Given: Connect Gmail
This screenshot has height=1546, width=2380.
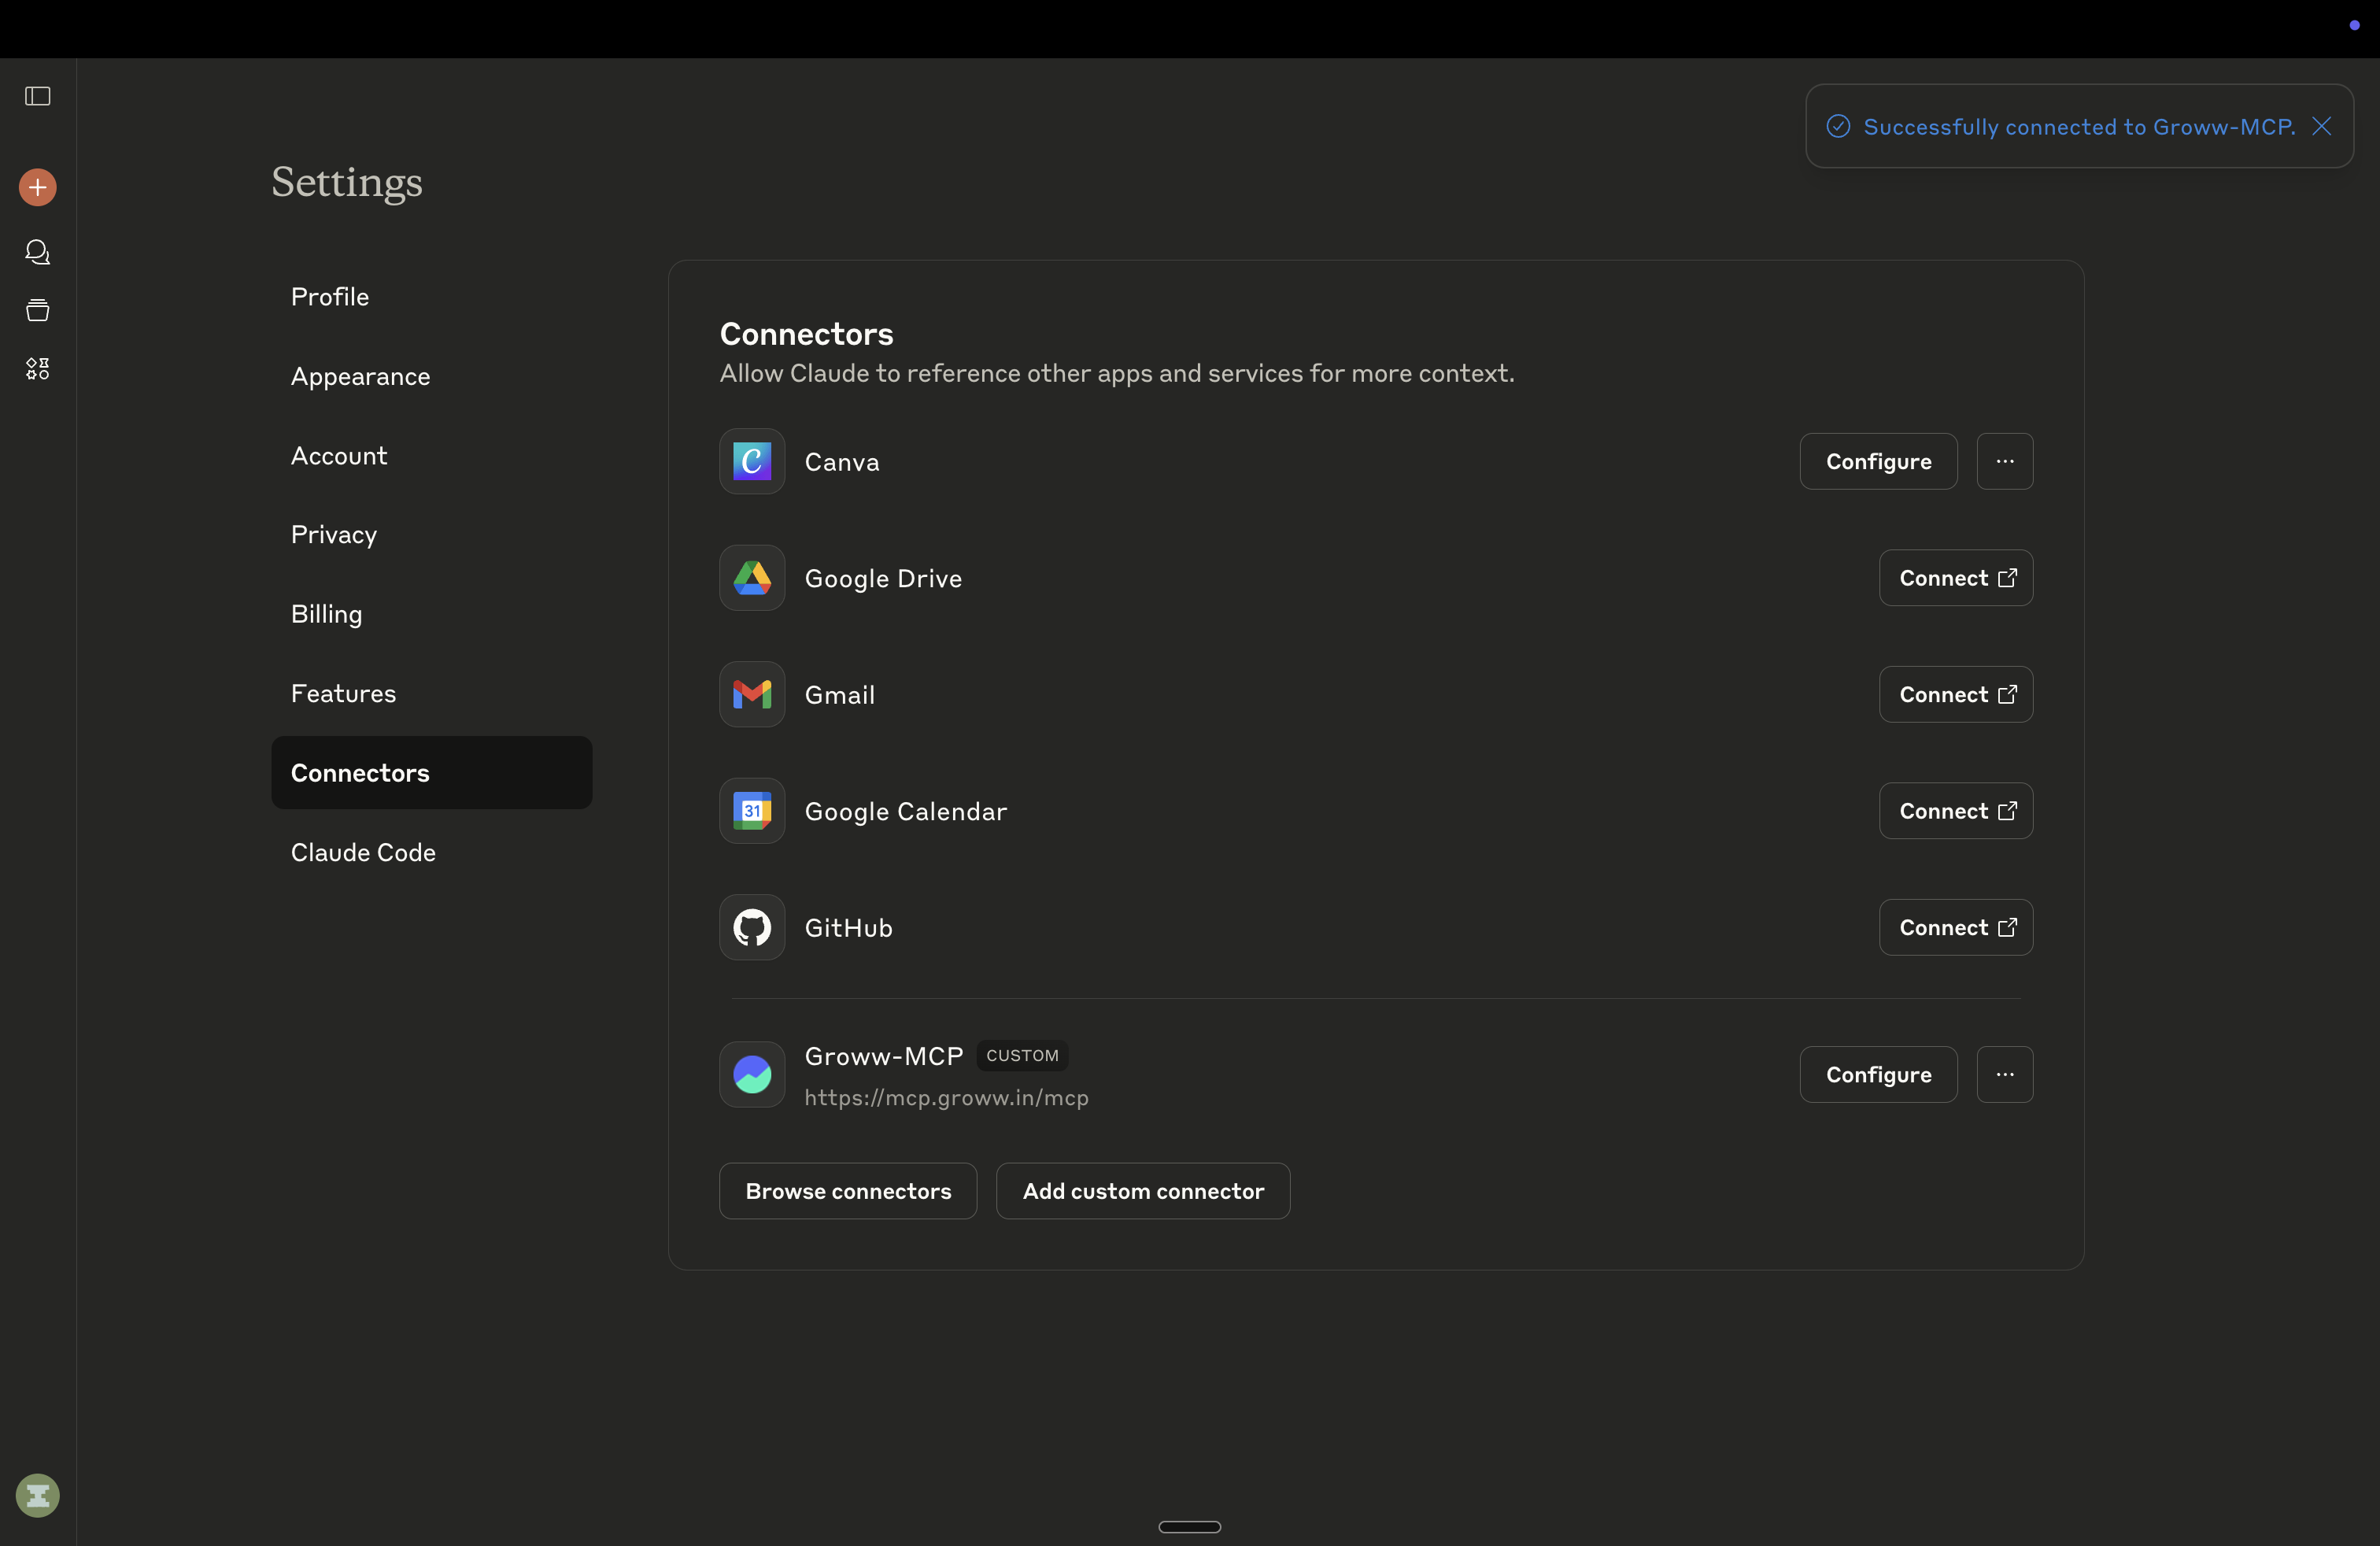Looking at the screenshot, I should tap(1955, 695).
